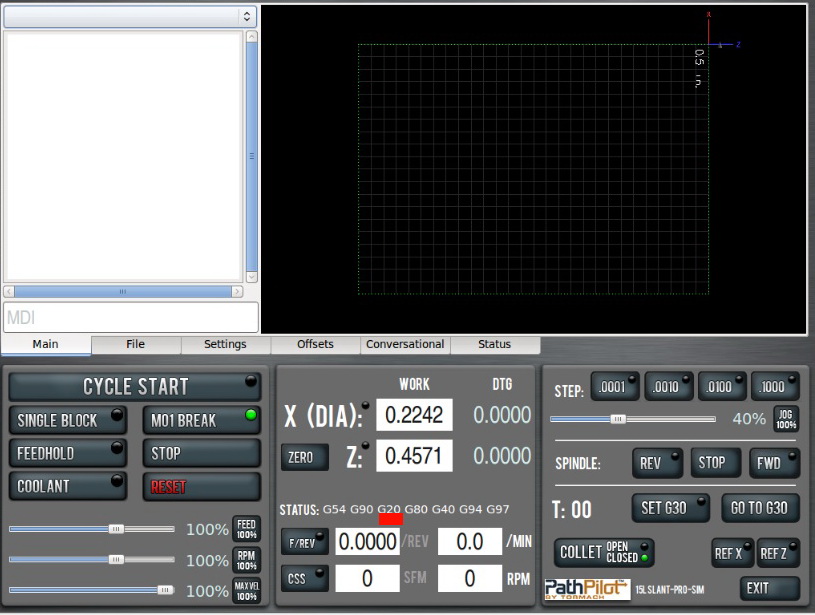This screenshot has height=615, width=815.
Task: Click the max velocity slider handle
Action: (166, 590)
